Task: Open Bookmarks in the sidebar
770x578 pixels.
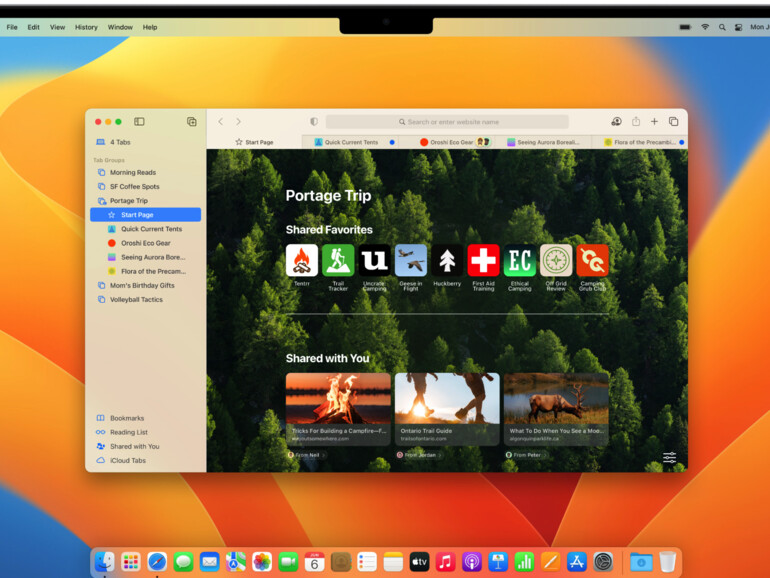Action: point(145,418)
